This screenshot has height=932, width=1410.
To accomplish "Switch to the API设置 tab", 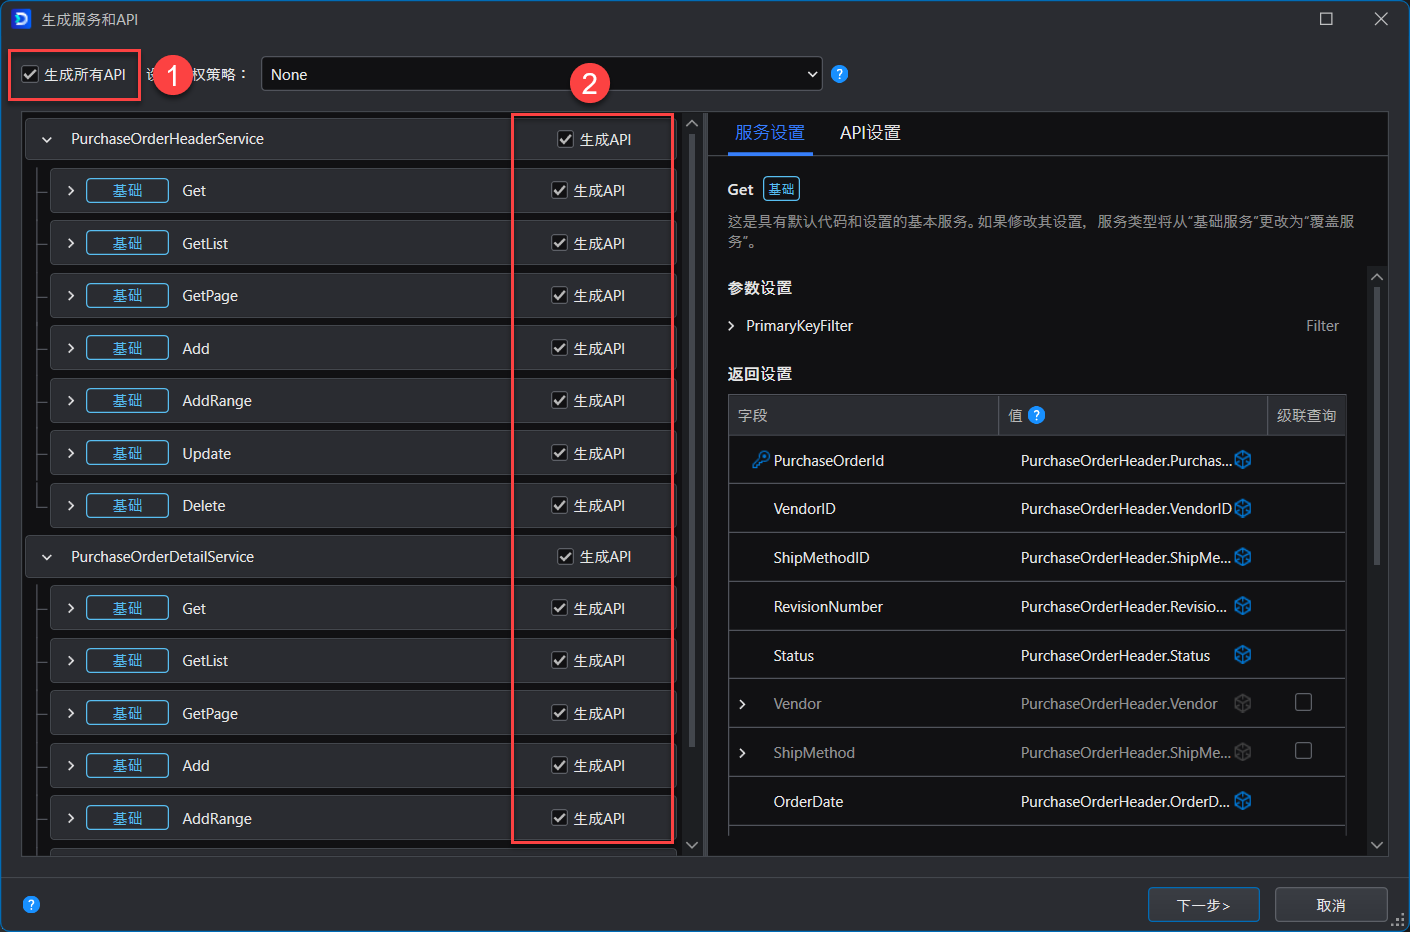I will [870, 133].
